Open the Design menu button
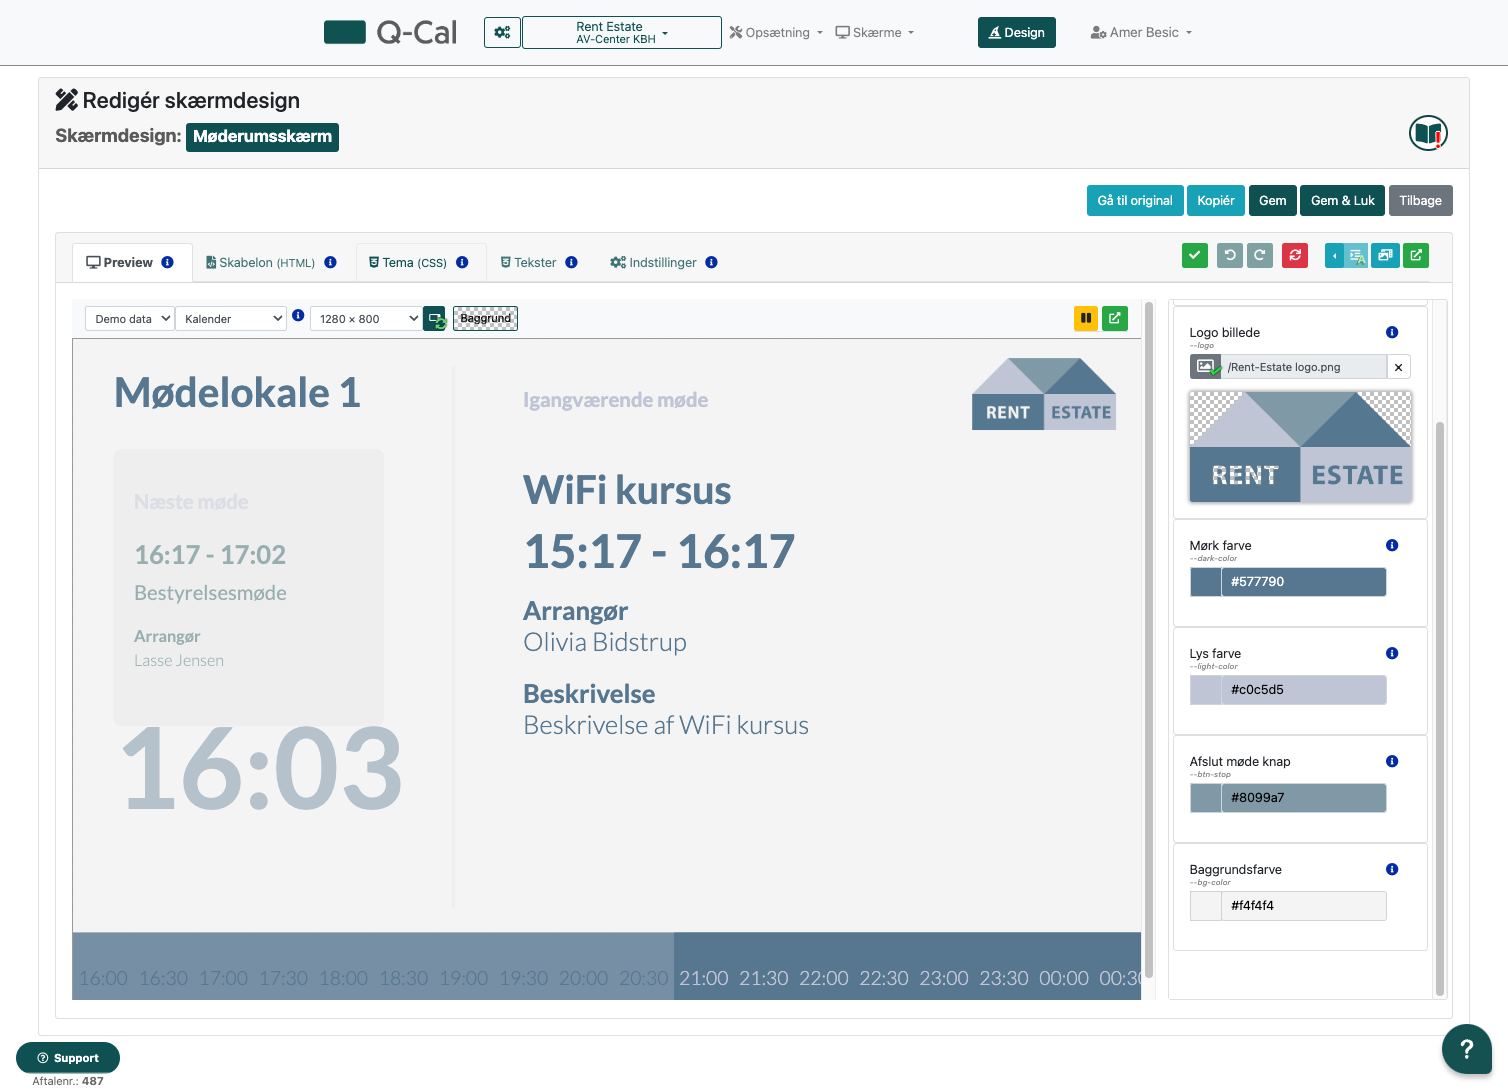The height and width of the screenshot is (1090, 1508). coord(1016,32)
